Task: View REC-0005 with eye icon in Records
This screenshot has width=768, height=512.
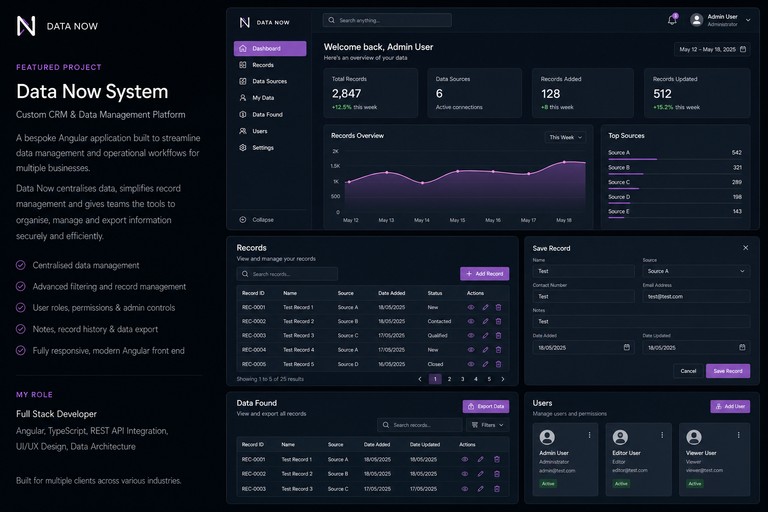Action: pyautogui.click(x=471, y=364)
